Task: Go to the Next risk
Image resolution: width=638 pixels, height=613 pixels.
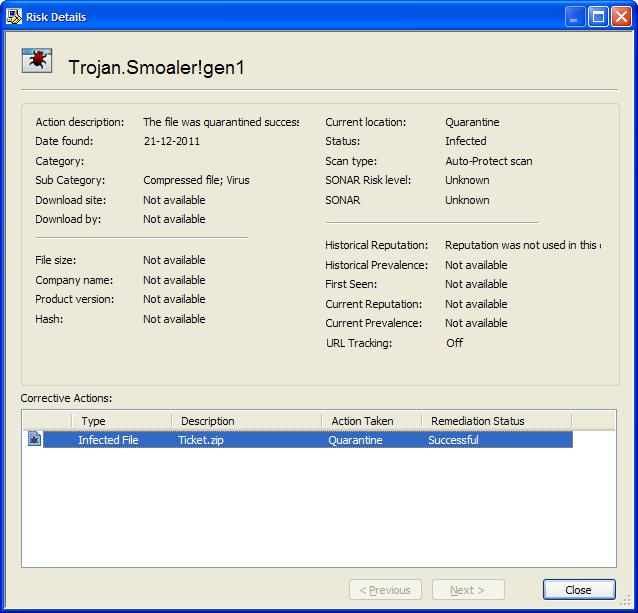Action: pos(468,590)
